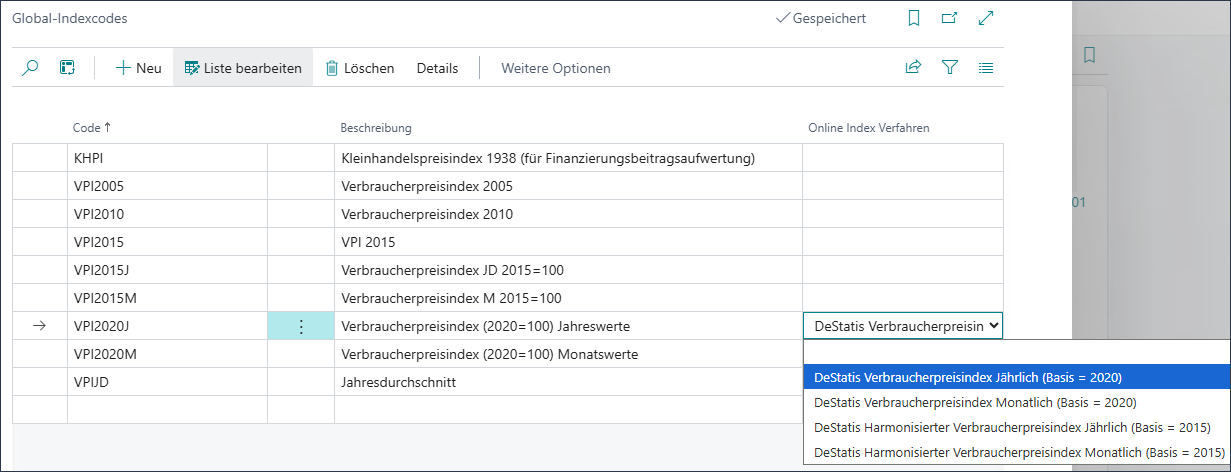Expand Online Index Verfahren dropdown for VPI2020J
This screenshot has height=472, width=1231.
tap(992, 325)
